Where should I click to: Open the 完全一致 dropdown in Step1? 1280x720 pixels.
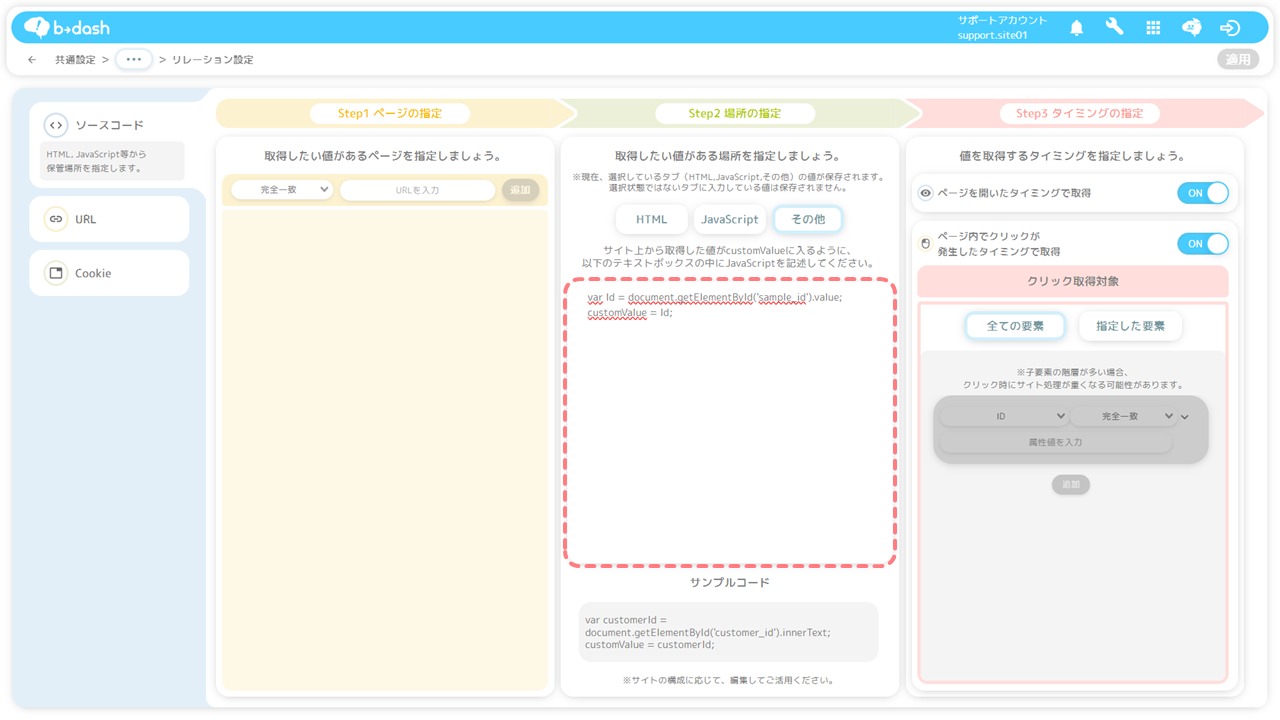(x=282, y=189)
